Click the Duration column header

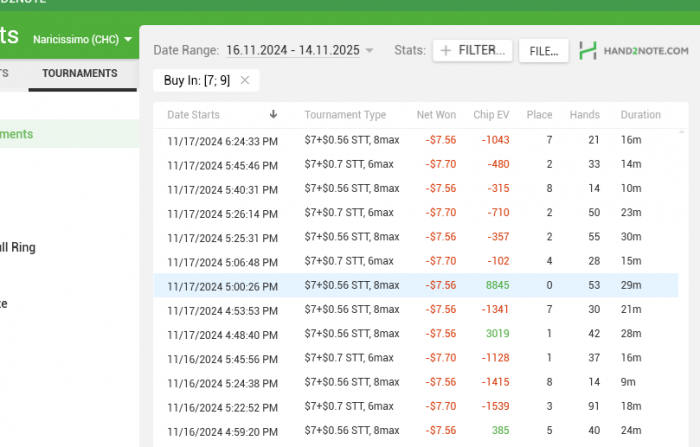pyautogui.click(x=640, y=115)
